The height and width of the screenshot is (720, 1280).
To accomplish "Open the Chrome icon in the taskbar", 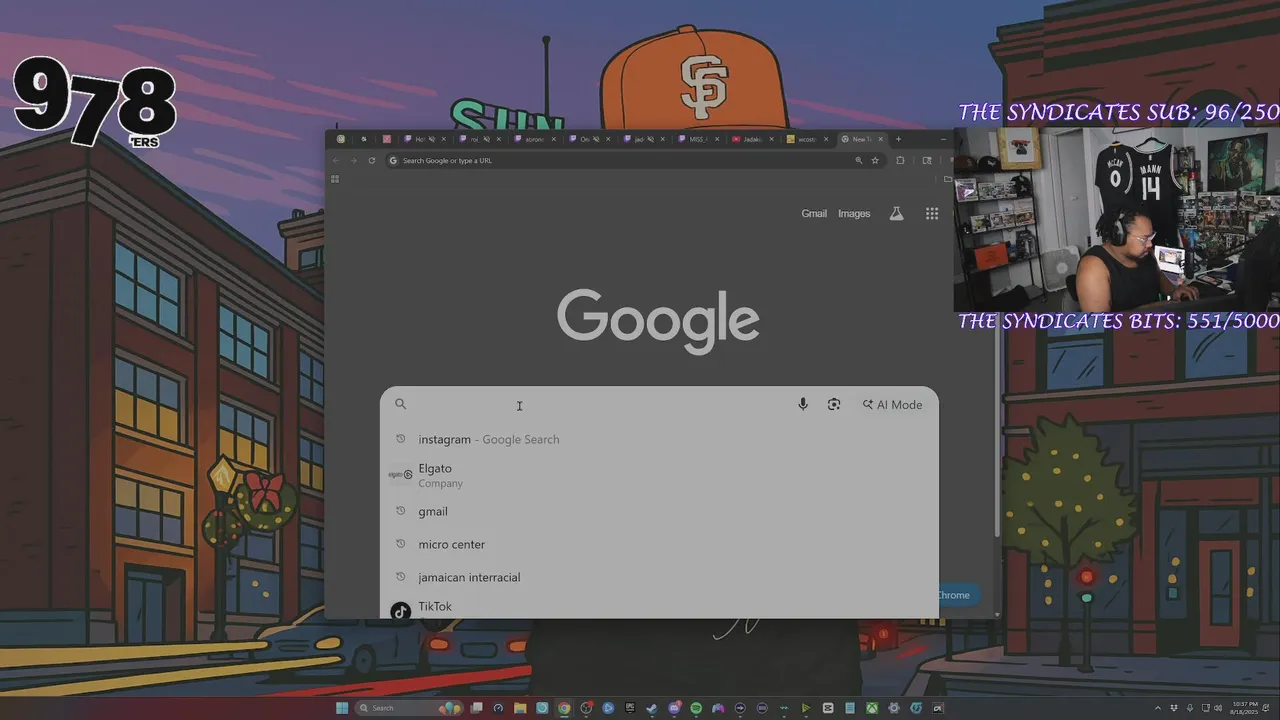I will (x=564, y=708).
